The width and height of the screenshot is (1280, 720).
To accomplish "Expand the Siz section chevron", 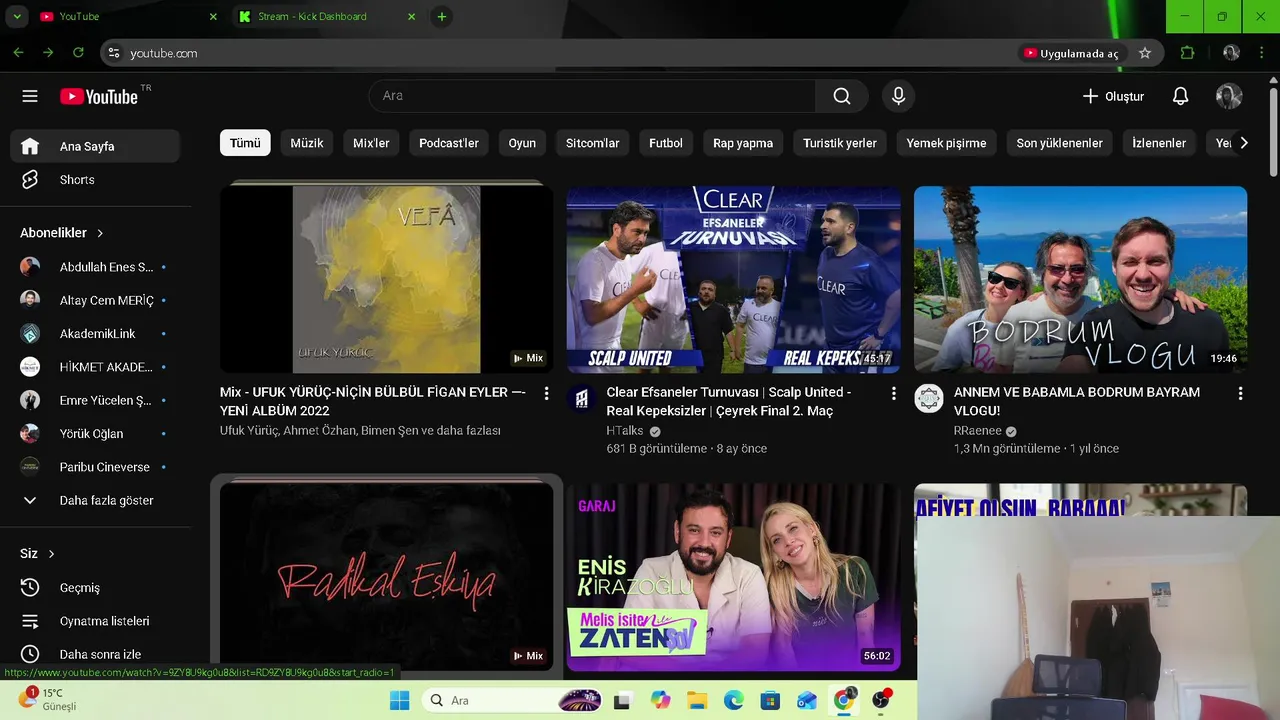I will [x=52, y=554].
